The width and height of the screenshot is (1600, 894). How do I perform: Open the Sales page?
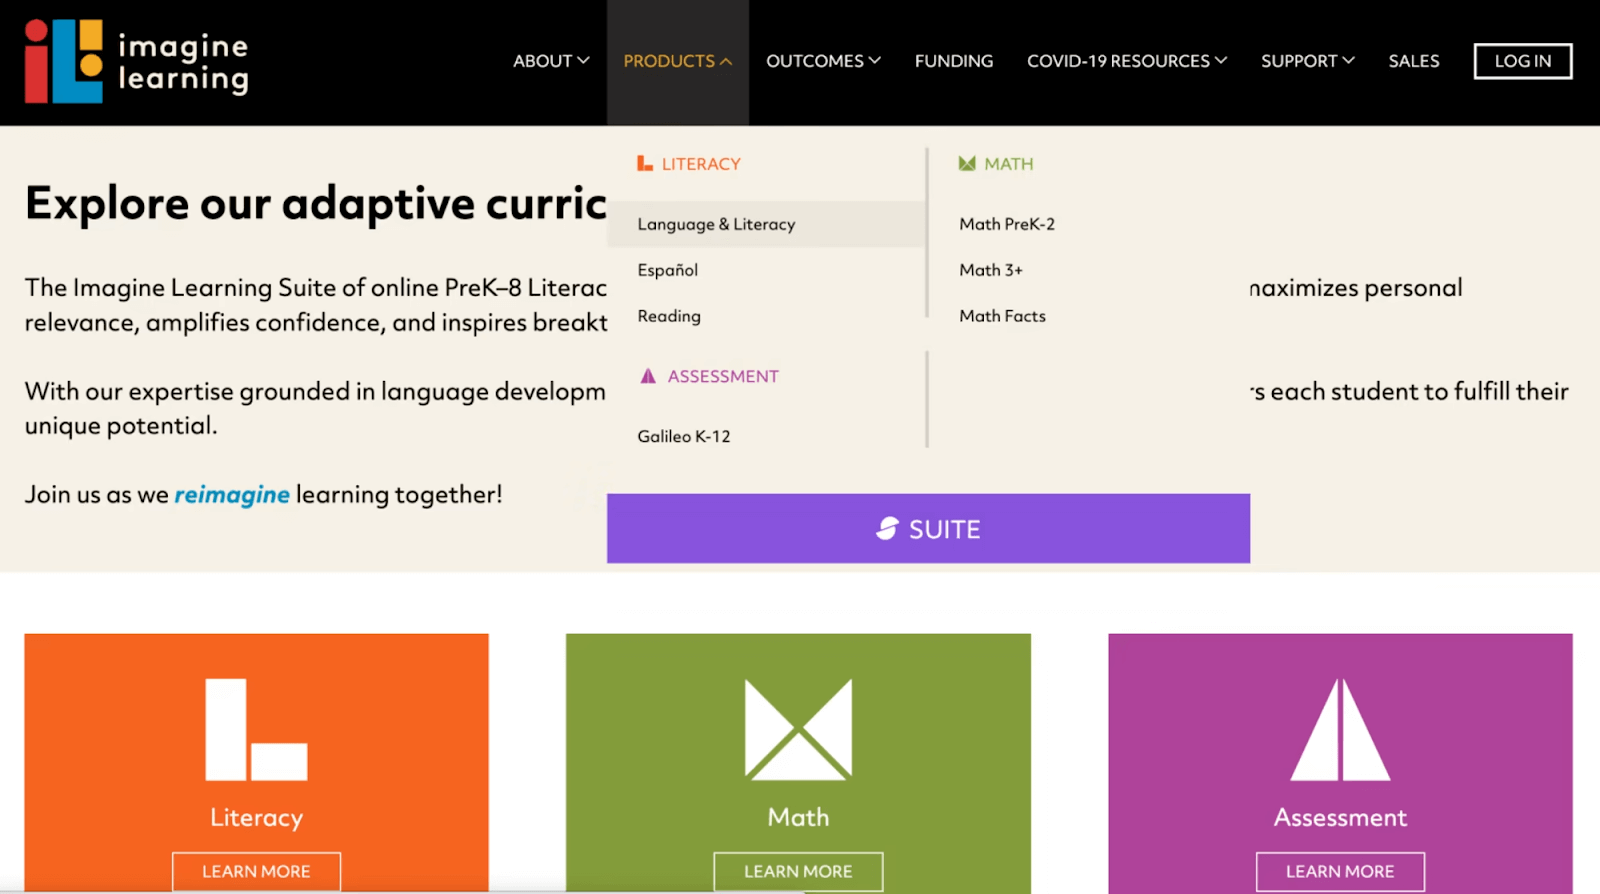tap(1414, 61)
